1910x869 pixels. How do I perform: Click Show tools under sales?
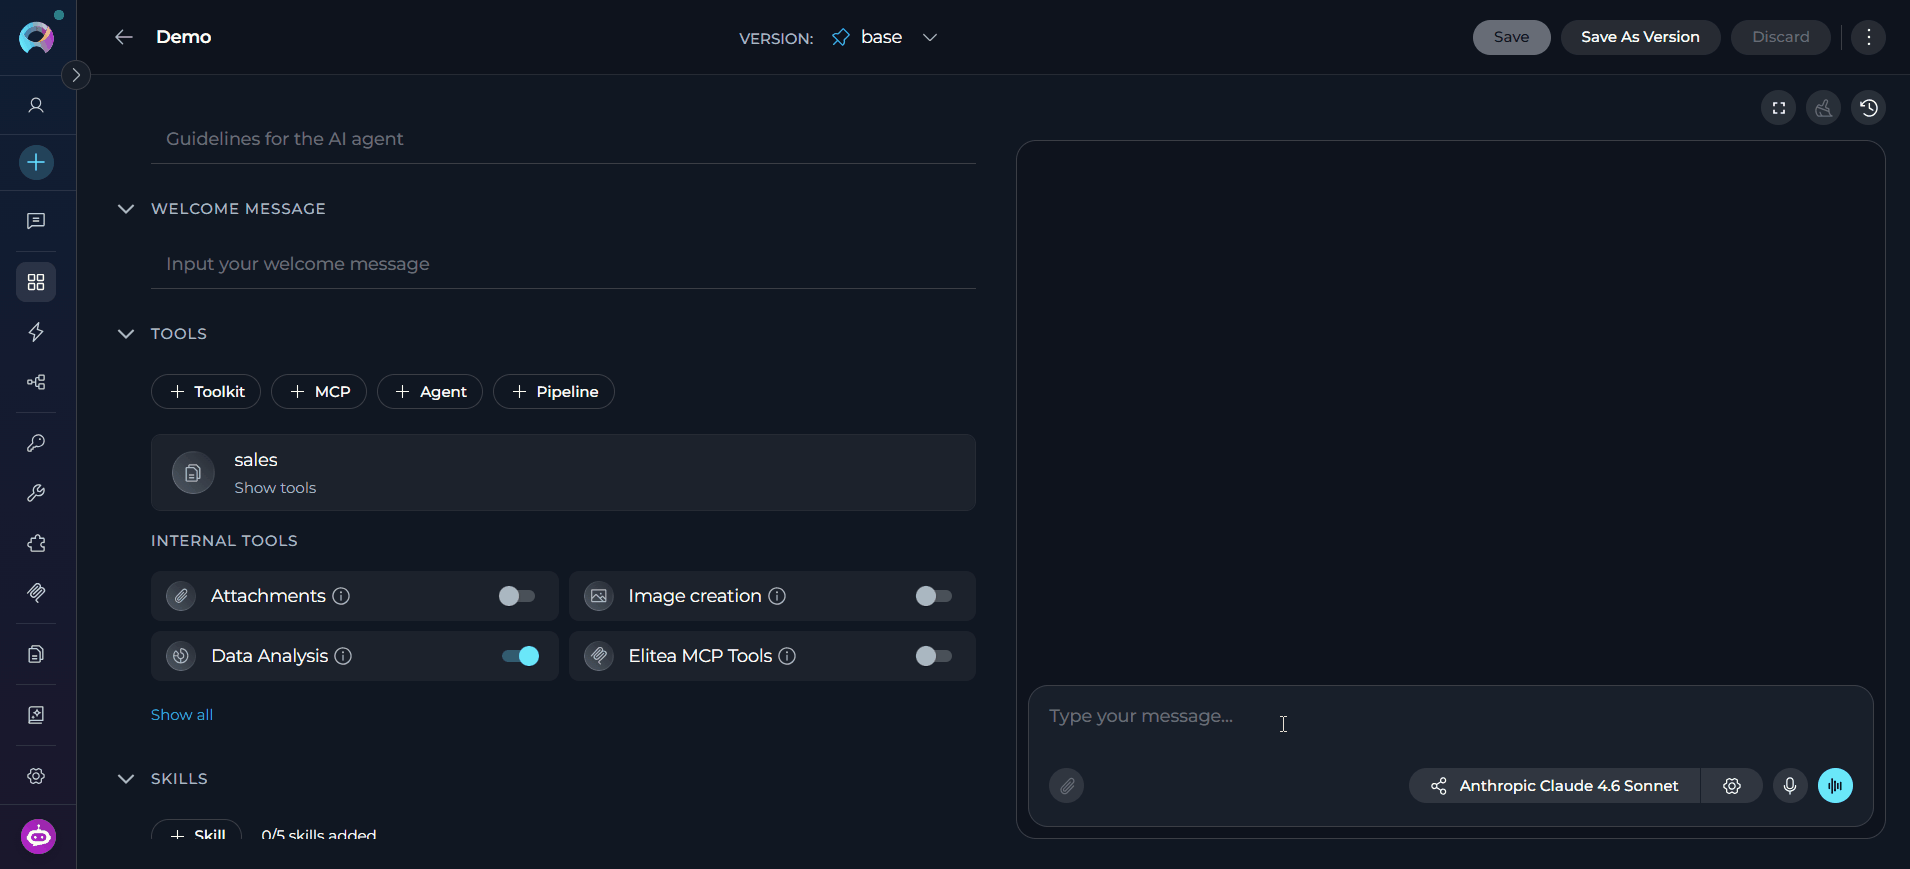(275, 488)
